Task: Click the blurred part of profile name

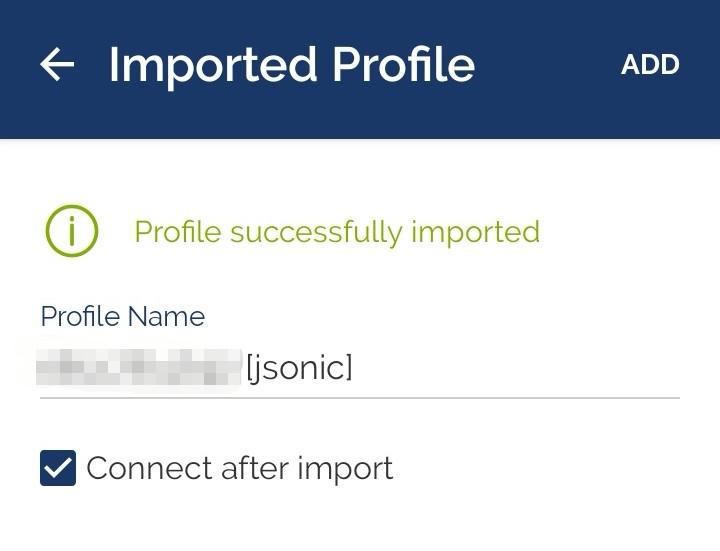Action: 139,366
